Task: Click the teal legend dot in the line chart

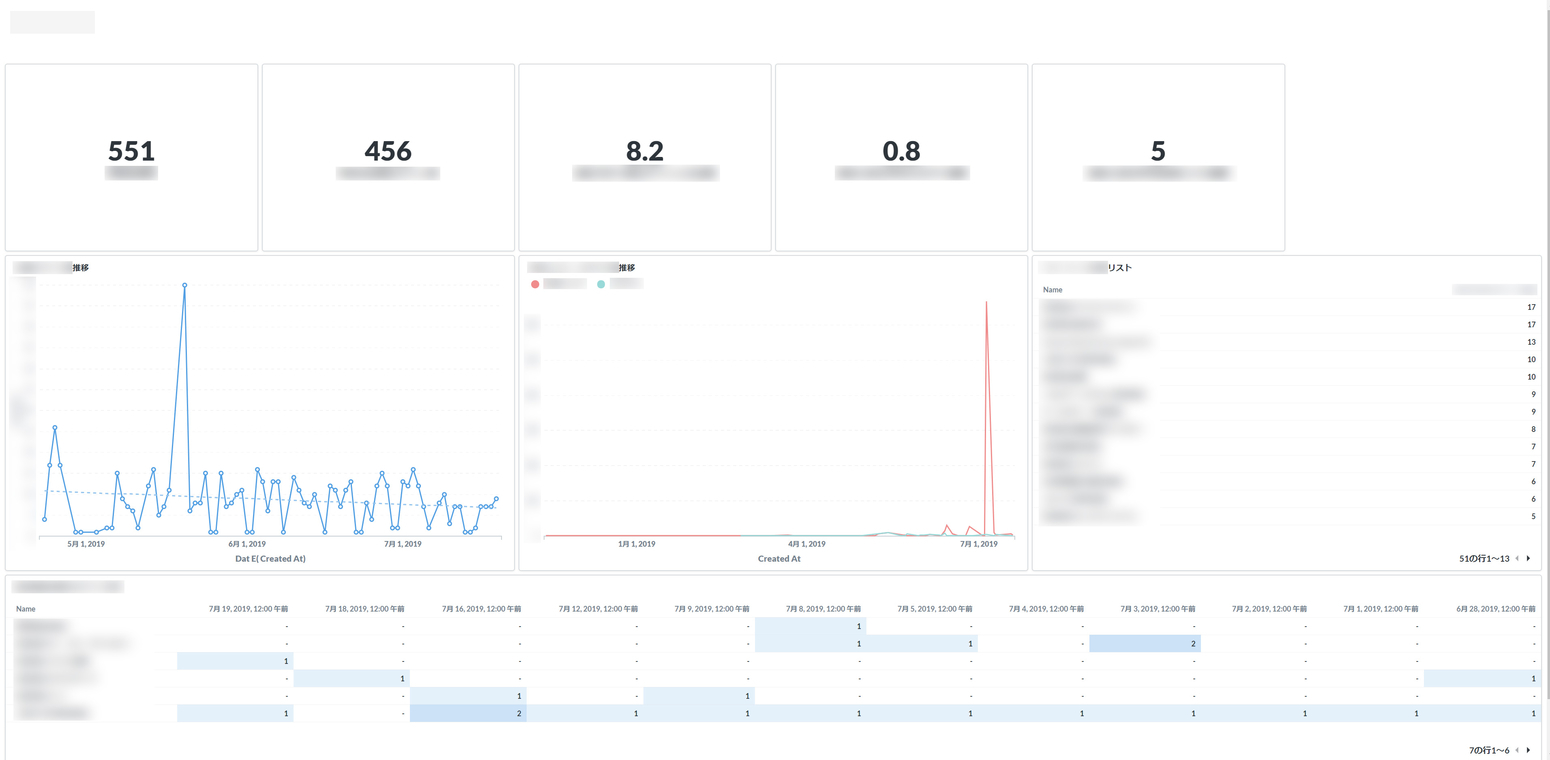Action: click(601, 284)
